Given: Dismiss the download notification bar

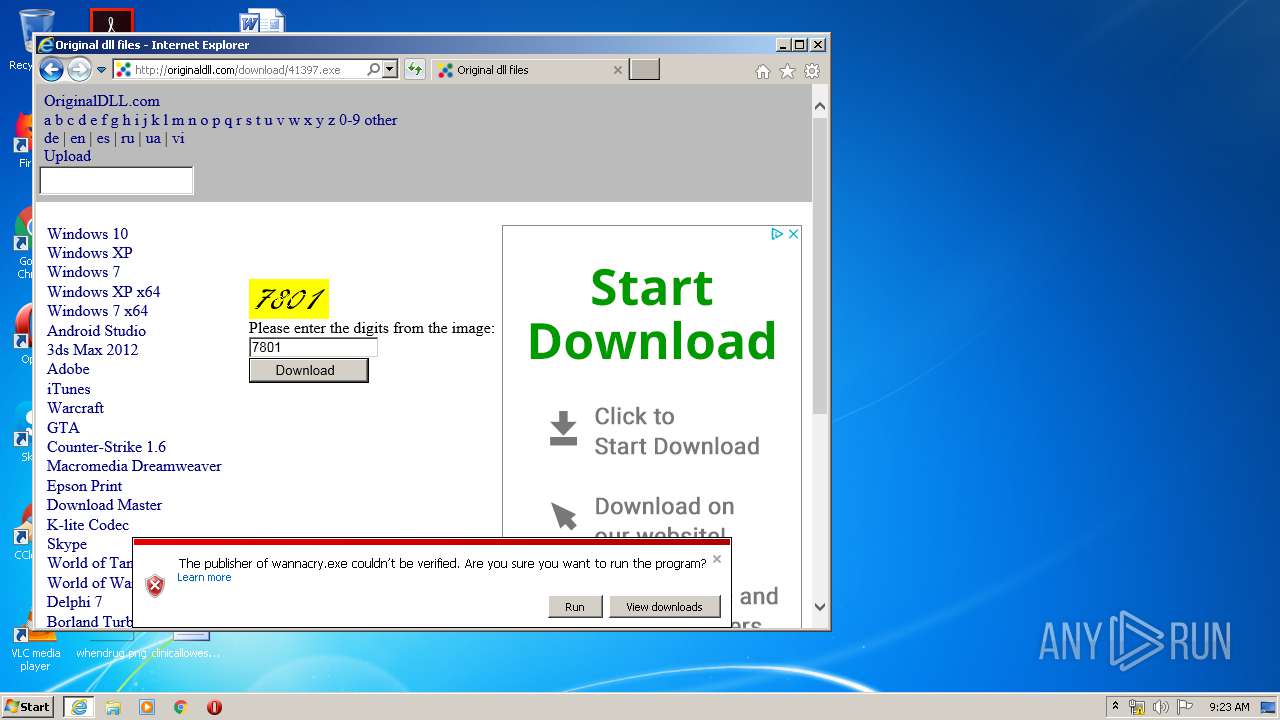Looking at the screenshot, I should (716, 560).
